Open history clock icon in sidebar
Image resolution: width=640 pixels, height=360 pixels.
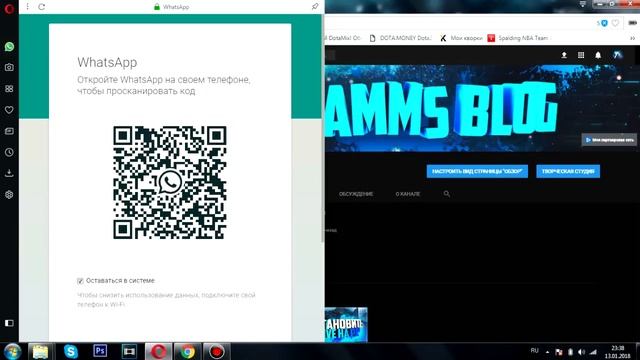tap(9, 152)
